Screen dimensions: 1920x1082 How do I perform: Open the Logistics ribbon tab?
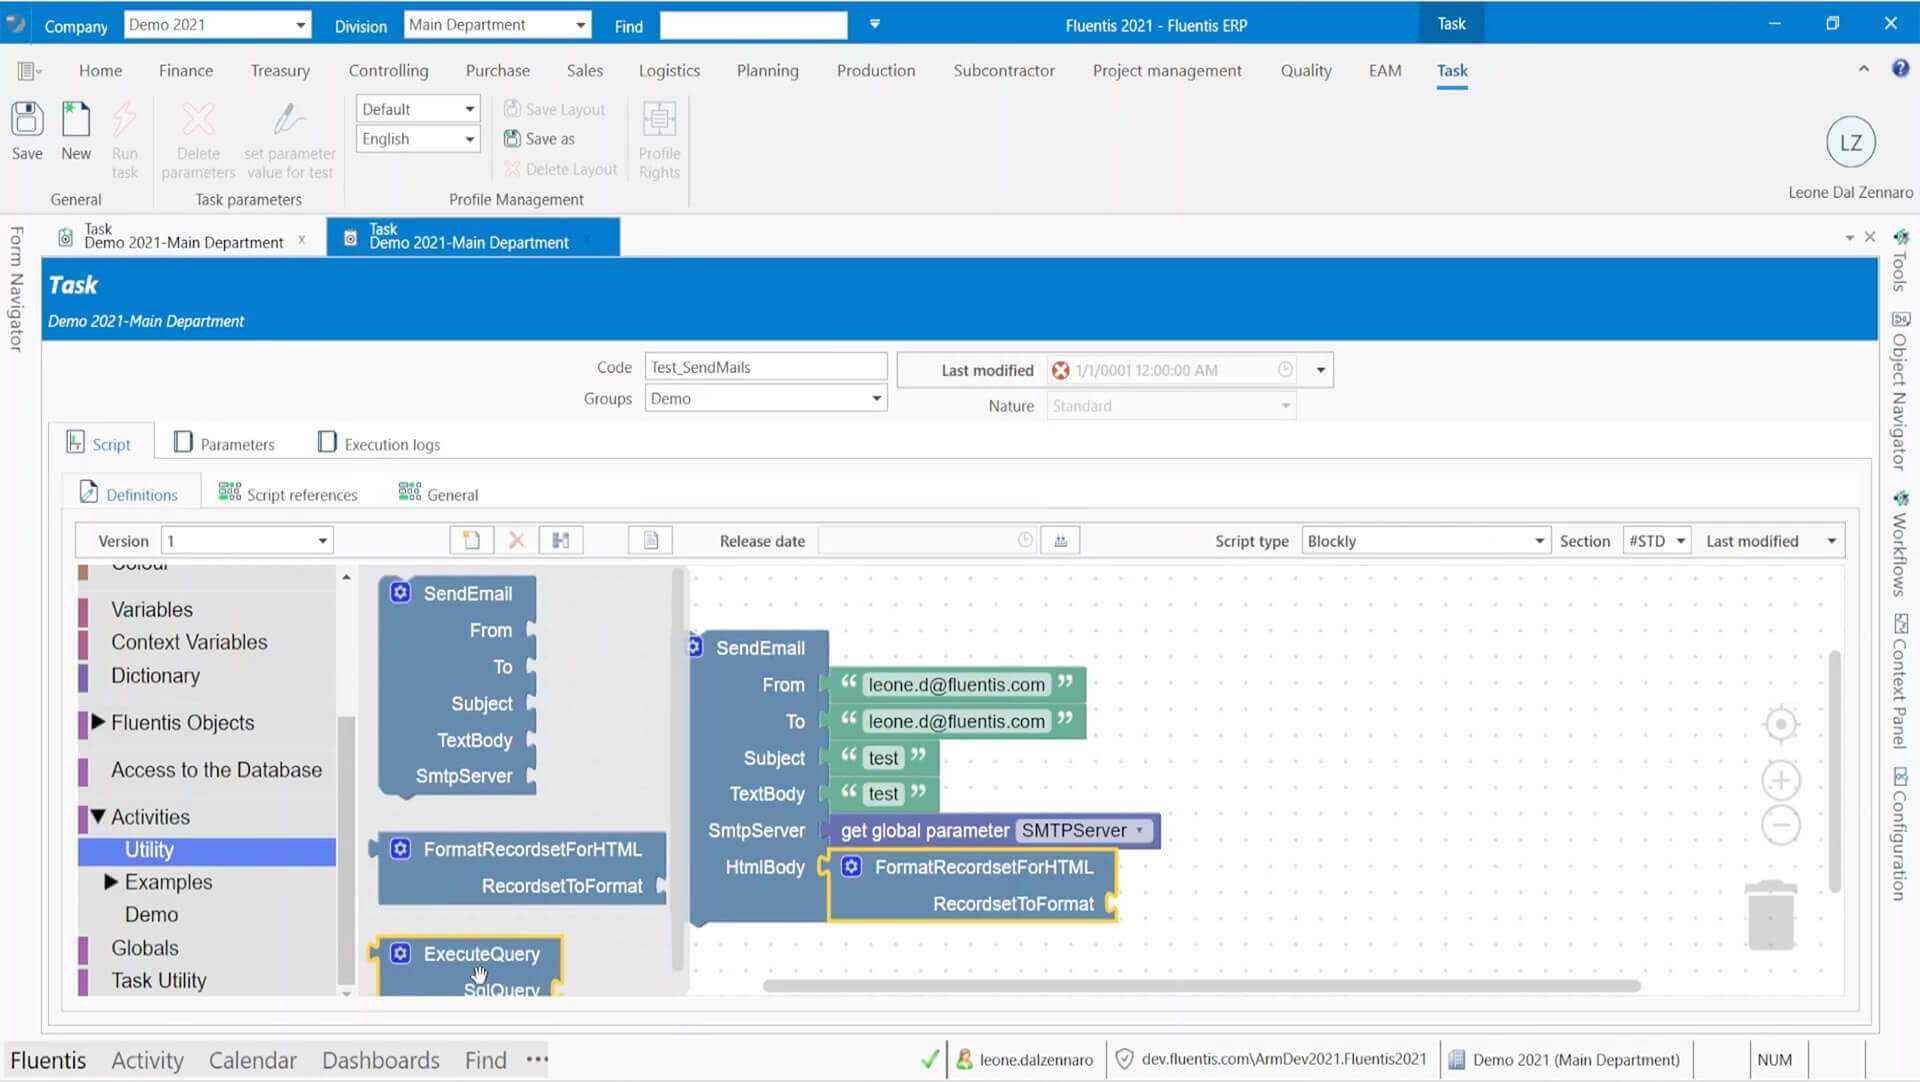(669, 70)
